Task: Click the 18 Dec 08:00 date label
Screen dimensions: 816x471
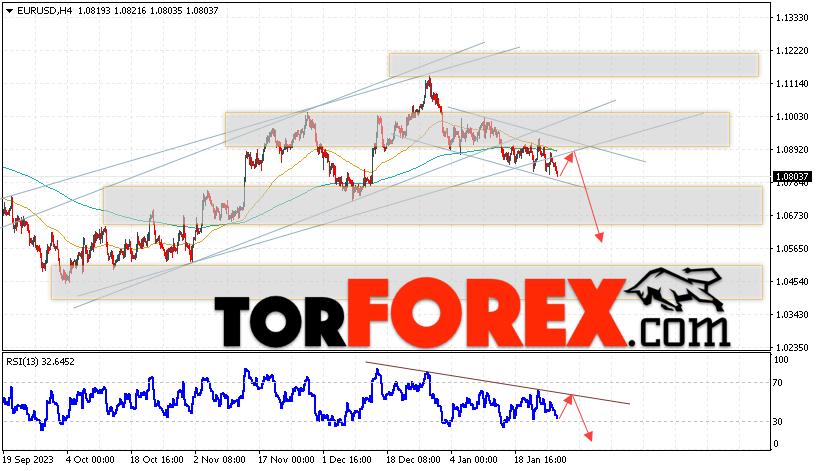Action: tap(413, 460)
